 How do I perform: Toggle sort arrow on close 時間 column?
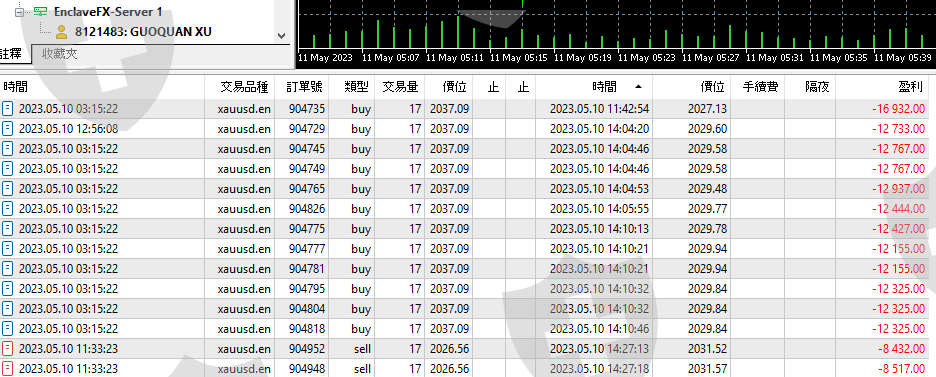coord(639,87)
